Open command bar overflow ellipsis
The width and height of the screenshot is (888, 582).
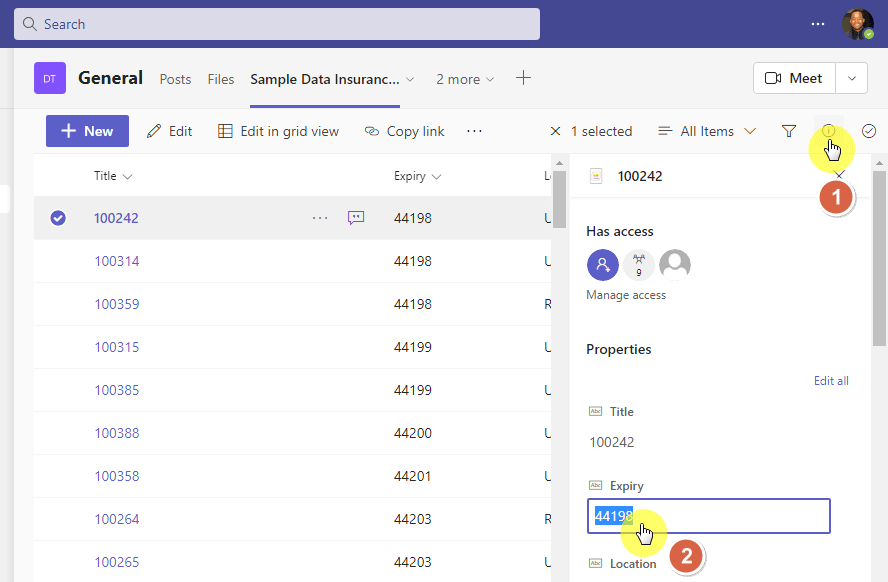474,131
